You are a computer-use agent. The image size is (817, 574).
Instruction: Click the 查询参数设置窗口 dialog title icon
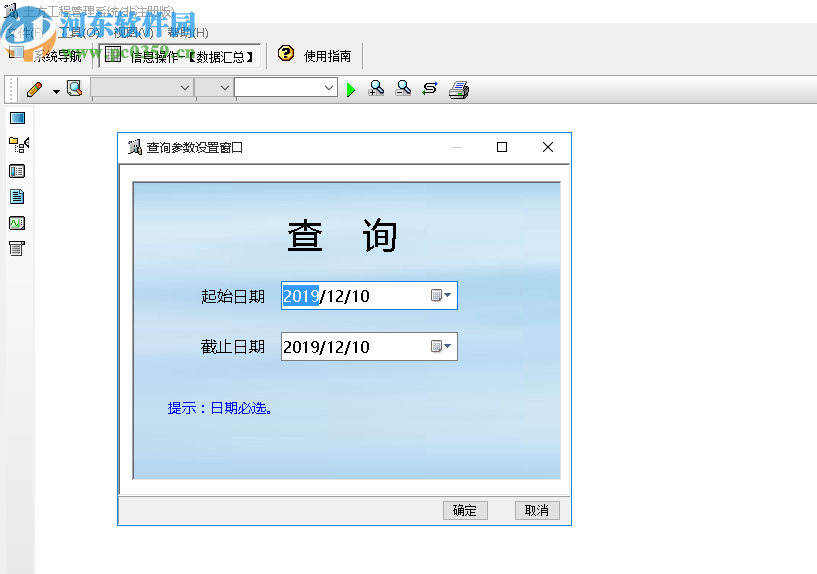[x=135, y=147]
